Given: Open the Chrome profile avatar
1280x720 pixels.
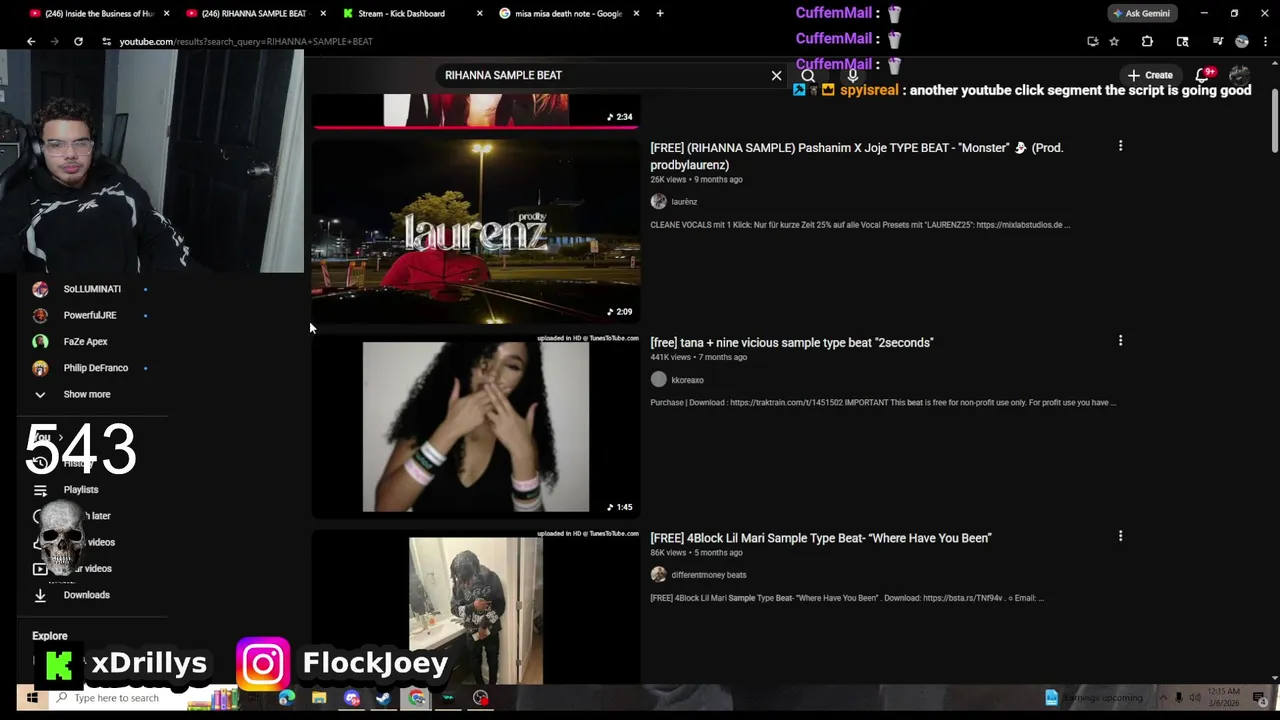Looking at the screenshot, I should pyautogui.click(x=1242, y=41).
